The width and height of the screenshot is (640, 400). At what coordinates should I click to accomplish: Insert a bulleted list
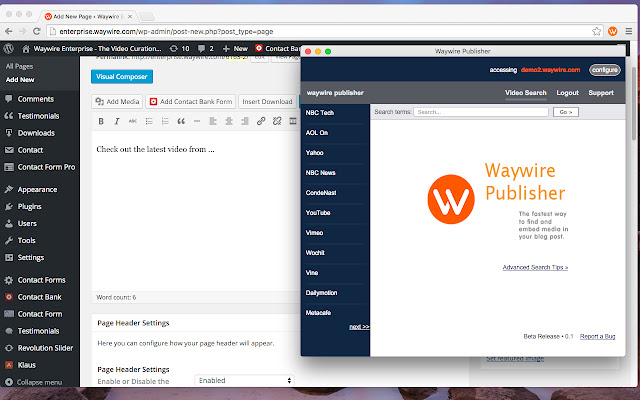pos(149,121)
